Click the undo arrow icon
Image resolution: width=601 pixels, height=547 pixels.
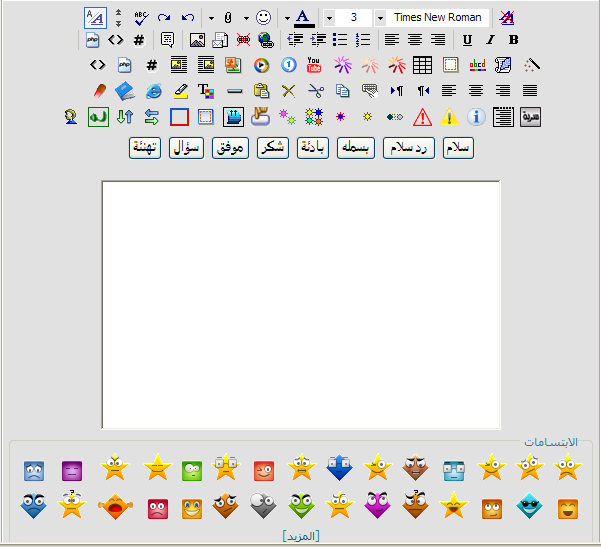[188, 17]
